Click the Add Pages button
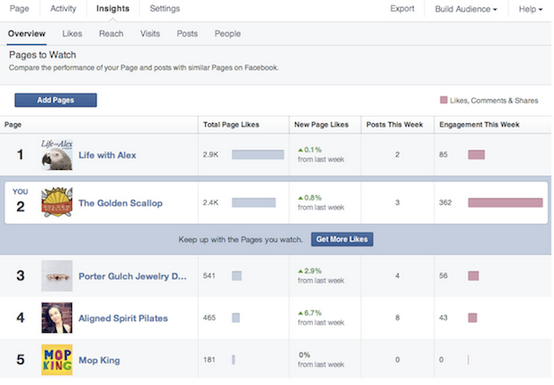The image size is (554, 385). (x=55, y=100)
